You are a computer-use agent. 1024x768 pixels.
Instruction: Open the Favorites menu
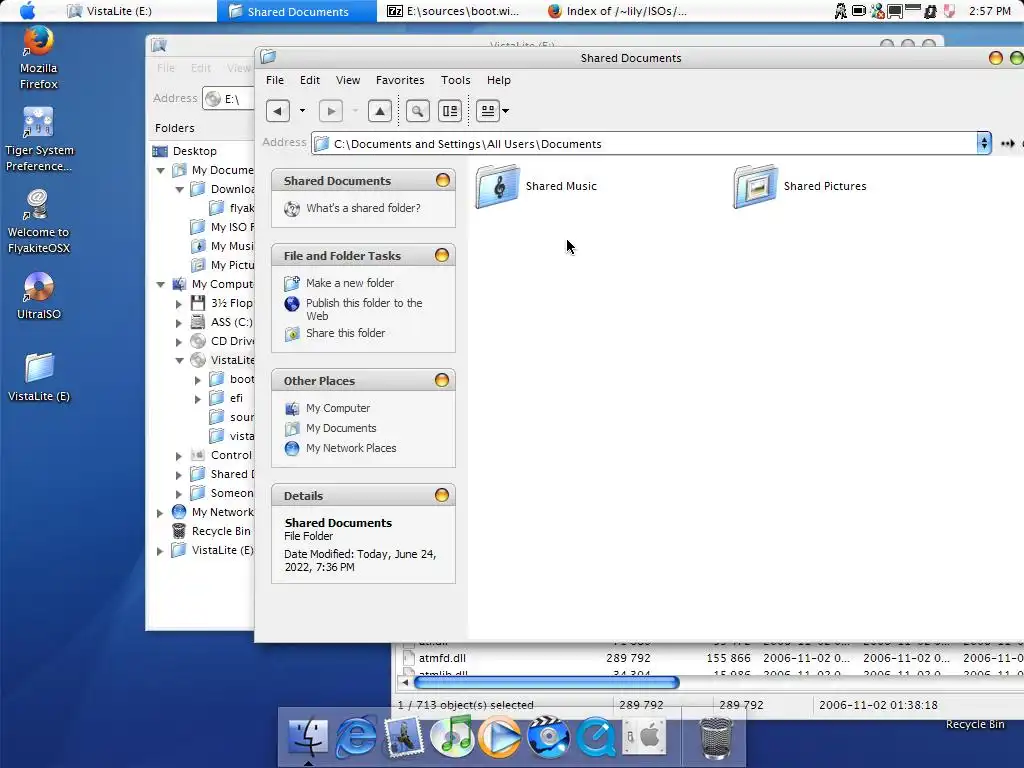[400, 80]
